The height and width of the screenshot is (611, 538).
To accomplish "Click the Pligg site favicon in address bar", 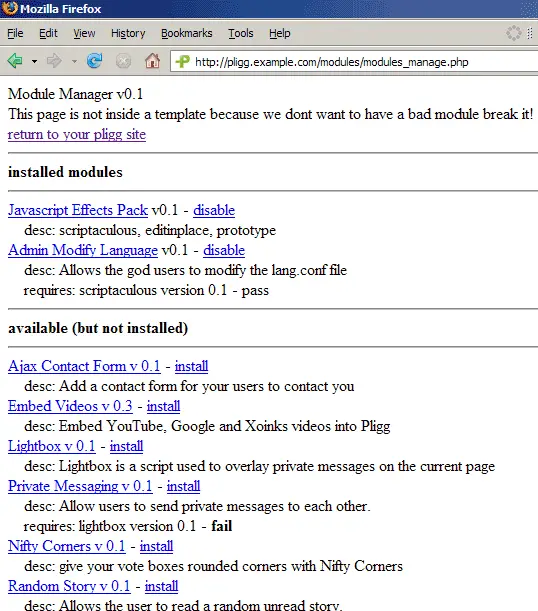I will tap(182, 62).
